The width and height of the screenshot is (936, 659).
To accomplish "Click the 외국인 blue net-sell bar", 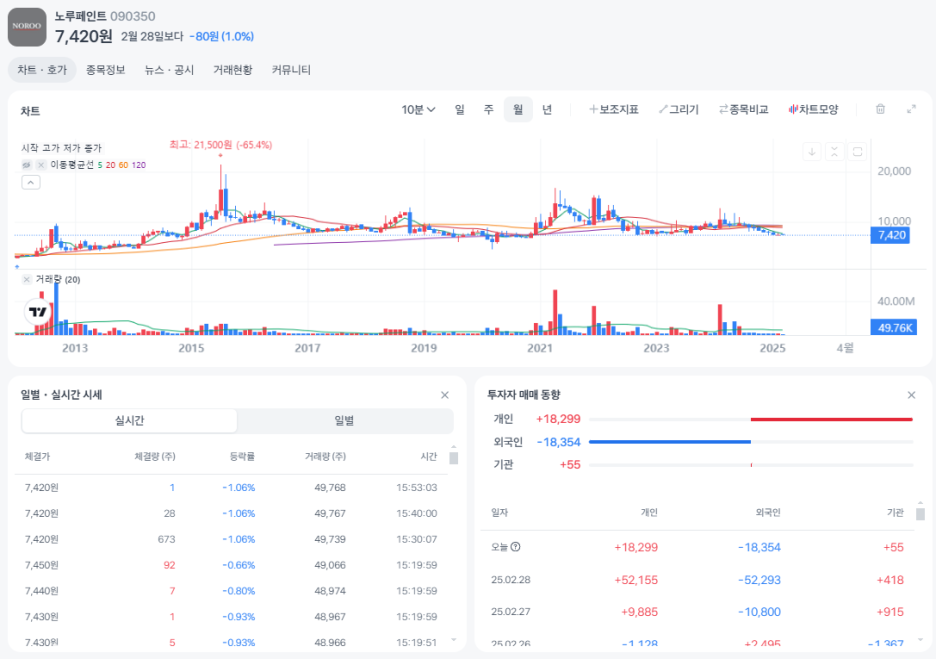I will click(670, 442).
